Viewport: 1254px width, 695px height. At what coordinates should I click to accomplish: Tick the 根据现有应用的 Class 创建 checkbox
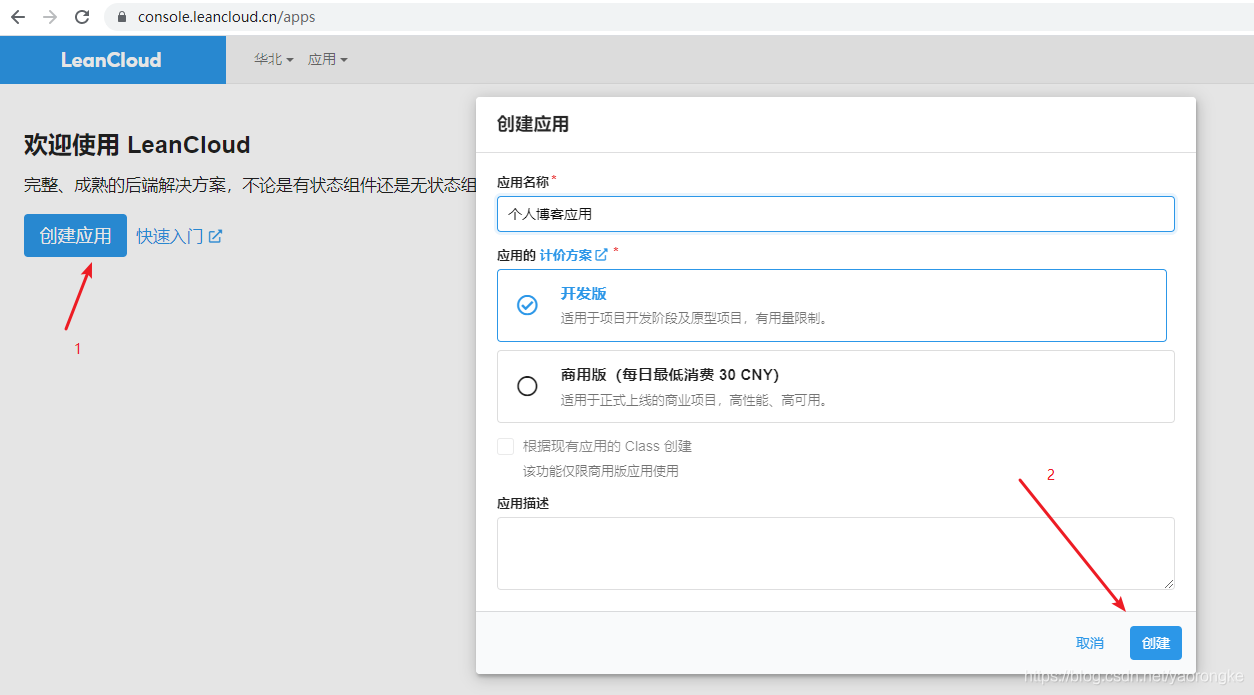[x=506, y=446]
